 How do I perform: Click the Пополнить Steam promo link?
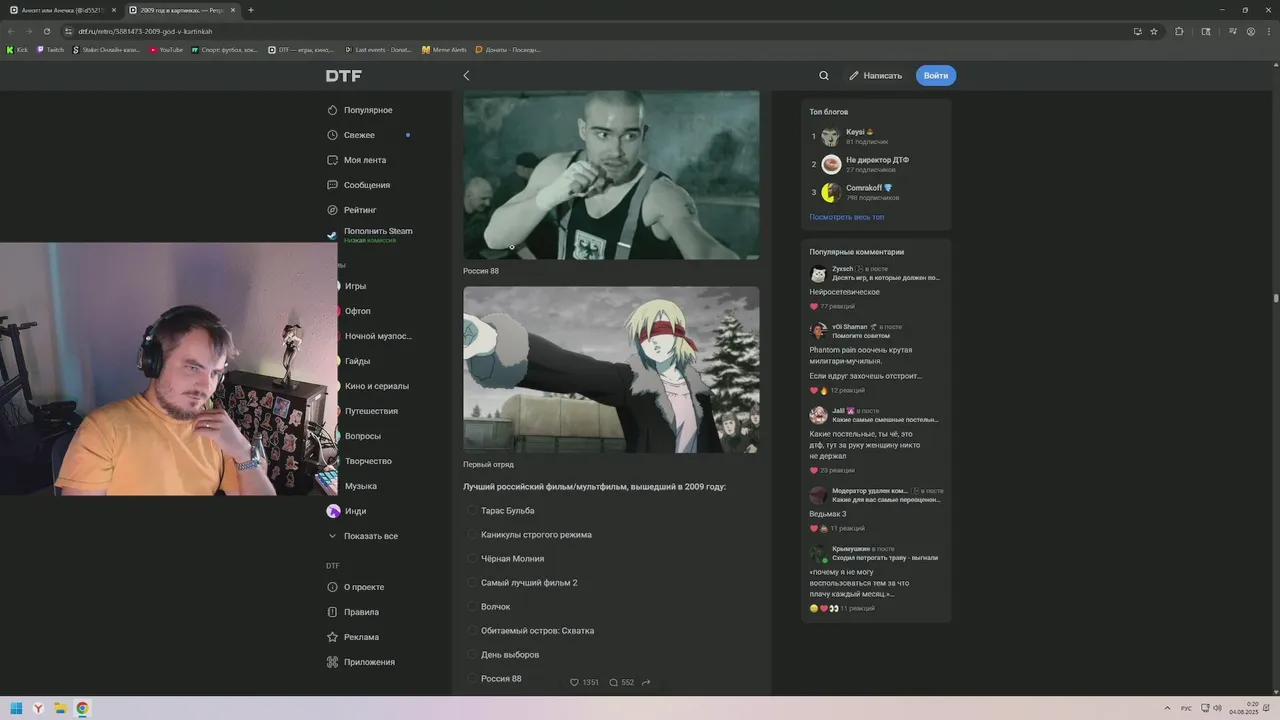[x=370, y=235]
